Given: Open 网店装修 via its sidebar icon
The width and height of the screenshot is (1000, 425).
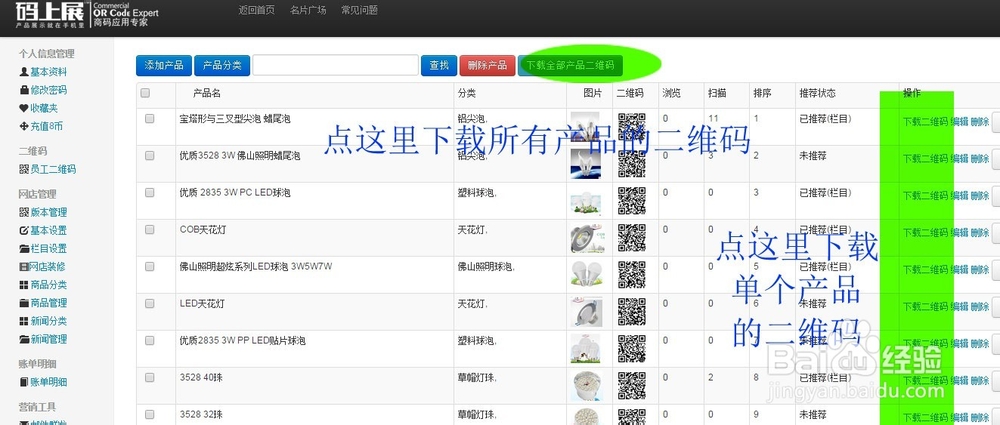Looking at the screenshot, I should tap(24, 267).
